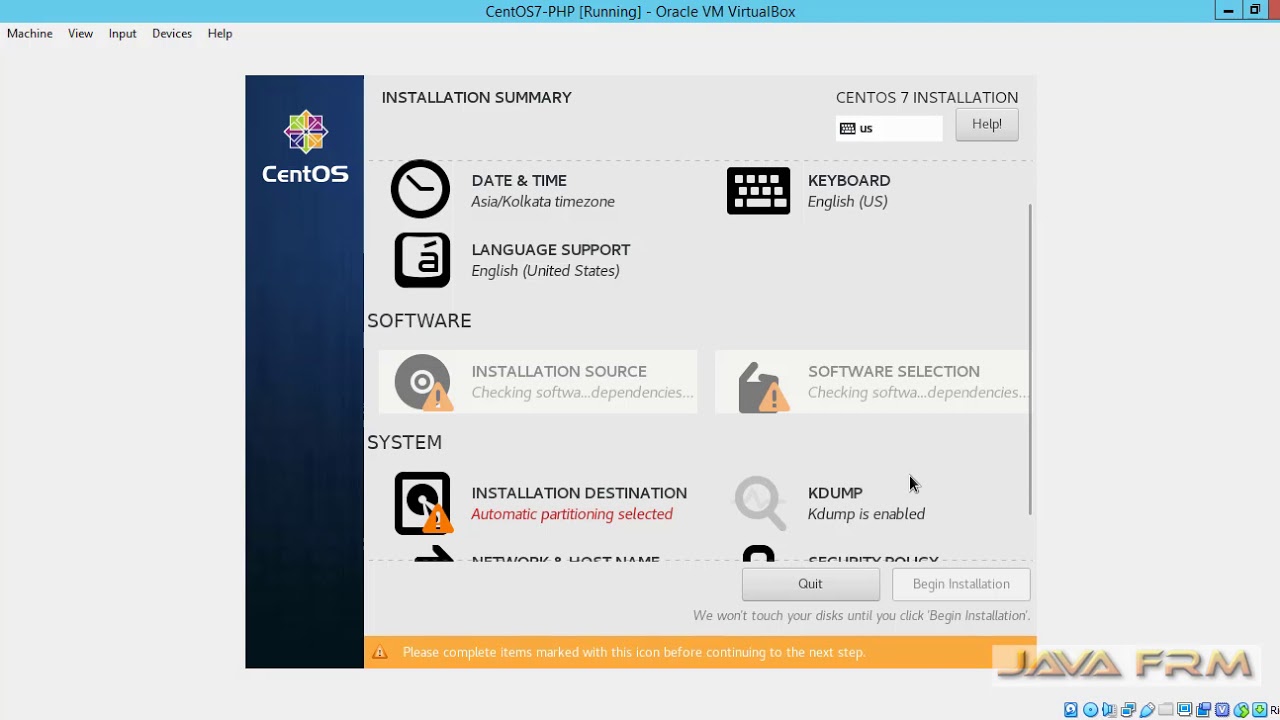Open the Machine menu
Screen dimensions: 1280x720
click(30, 33)
